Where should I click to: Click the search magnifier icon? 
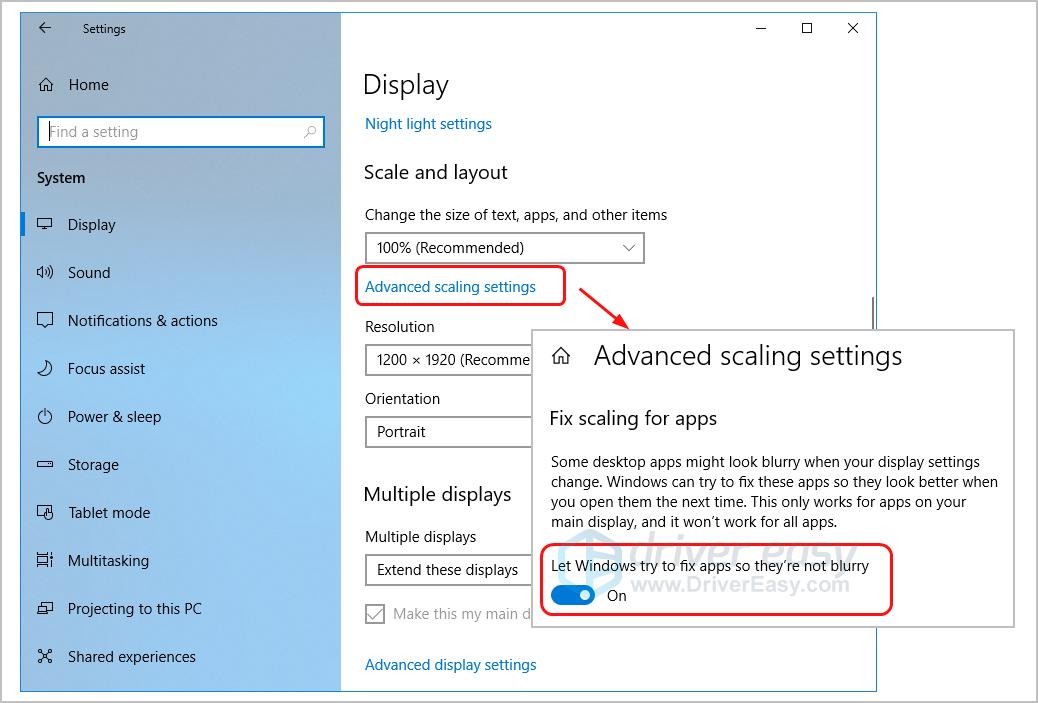coord(310,132)
